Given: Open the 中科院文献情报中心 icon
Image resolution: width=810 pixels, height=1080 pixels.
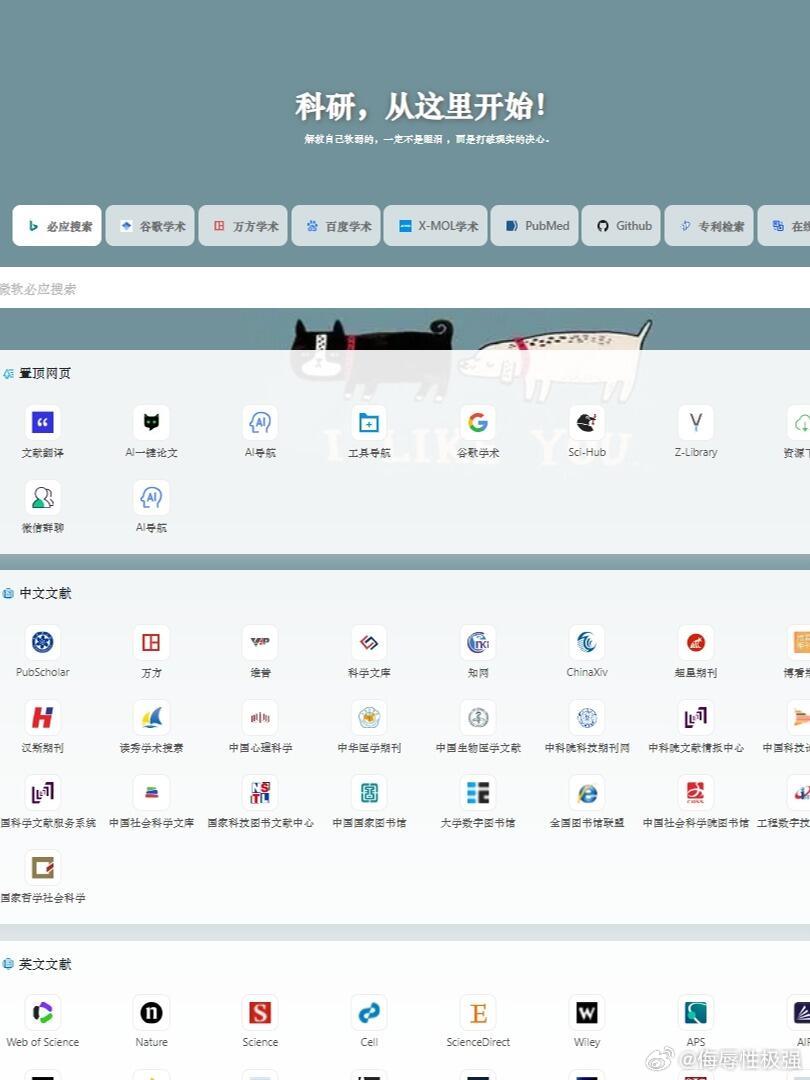Looking at the screenshot, I should click(x=696, y=717).
